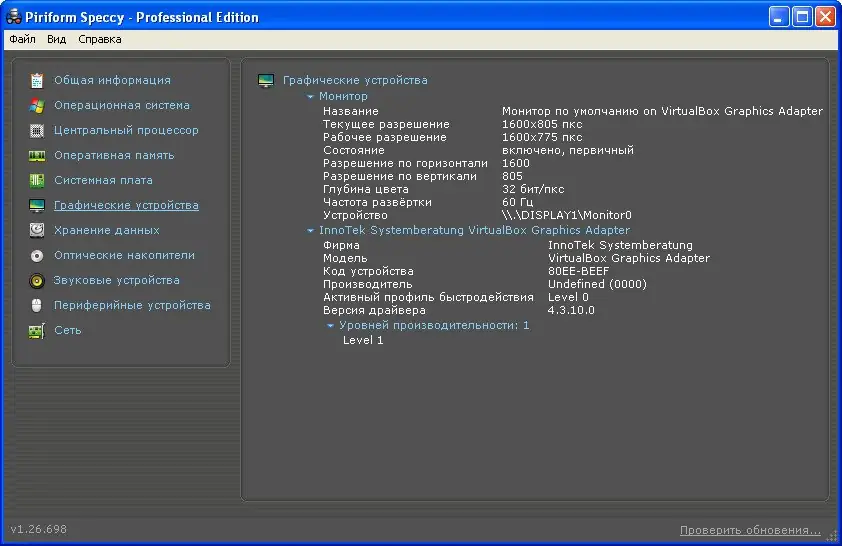Go to Системная плата section
The image size is (842, 546).
coord(103,180)
